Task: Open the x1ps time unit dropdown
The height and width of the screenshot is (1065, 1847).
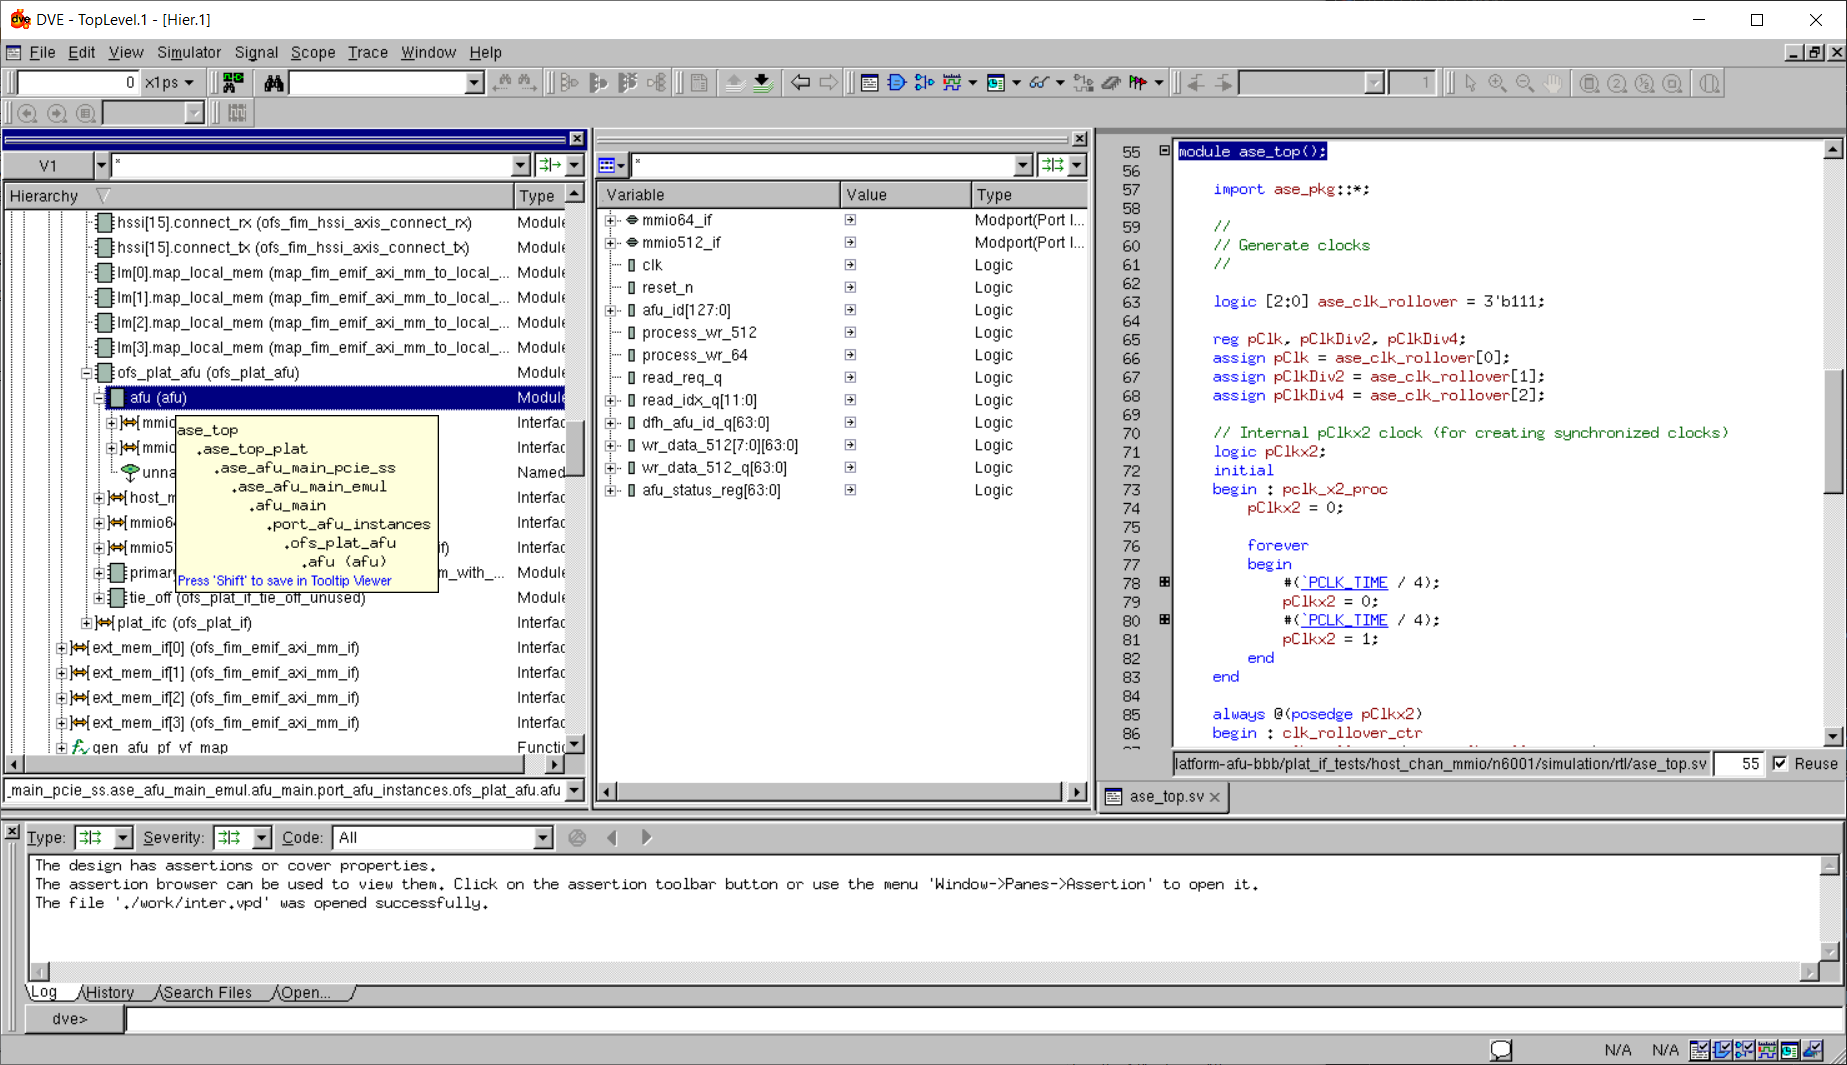Action: click(x=188, y=83)
